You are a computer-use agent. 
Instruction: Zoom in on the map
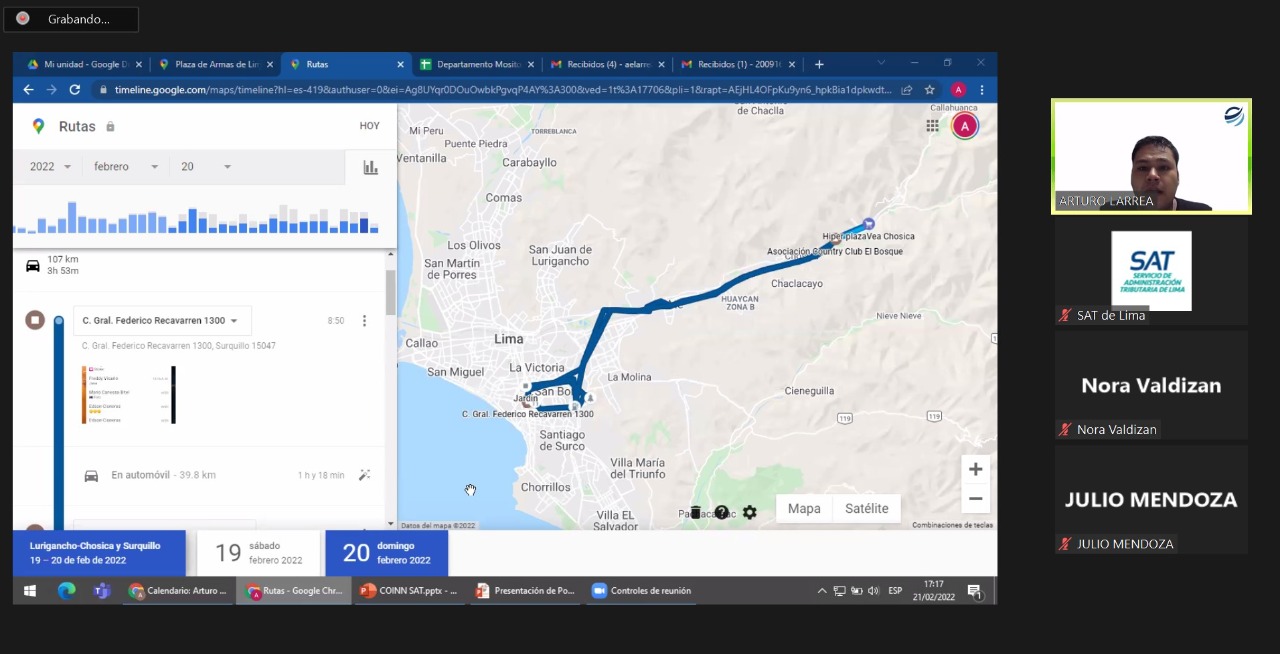coord(975,469)
